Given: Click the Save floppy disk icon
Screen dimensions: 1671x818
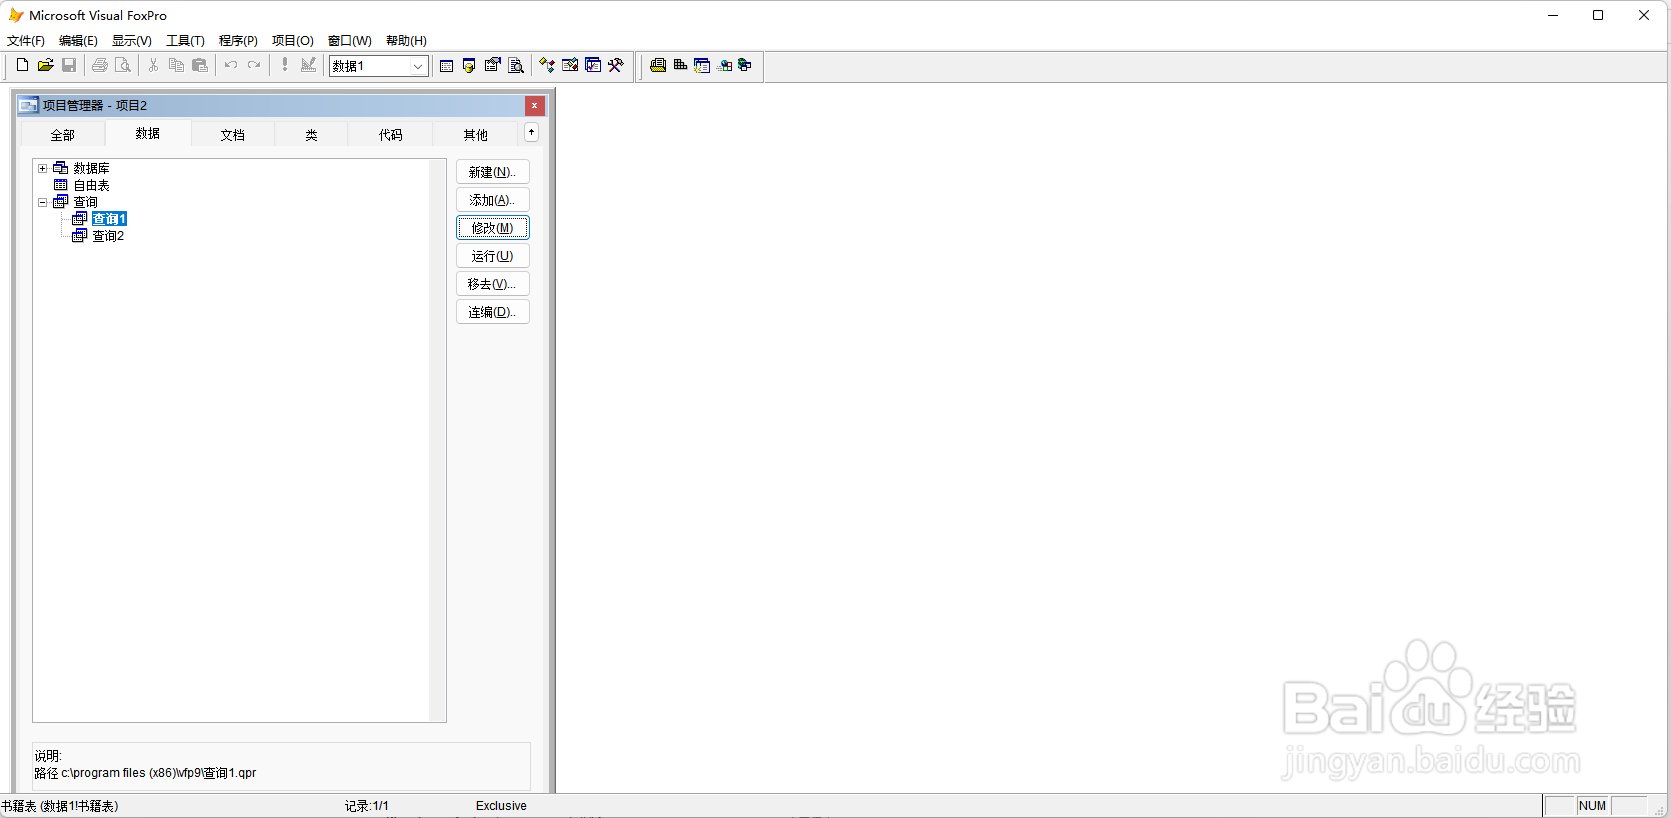Looking at the screenshot, I should (x=69, y=65).
